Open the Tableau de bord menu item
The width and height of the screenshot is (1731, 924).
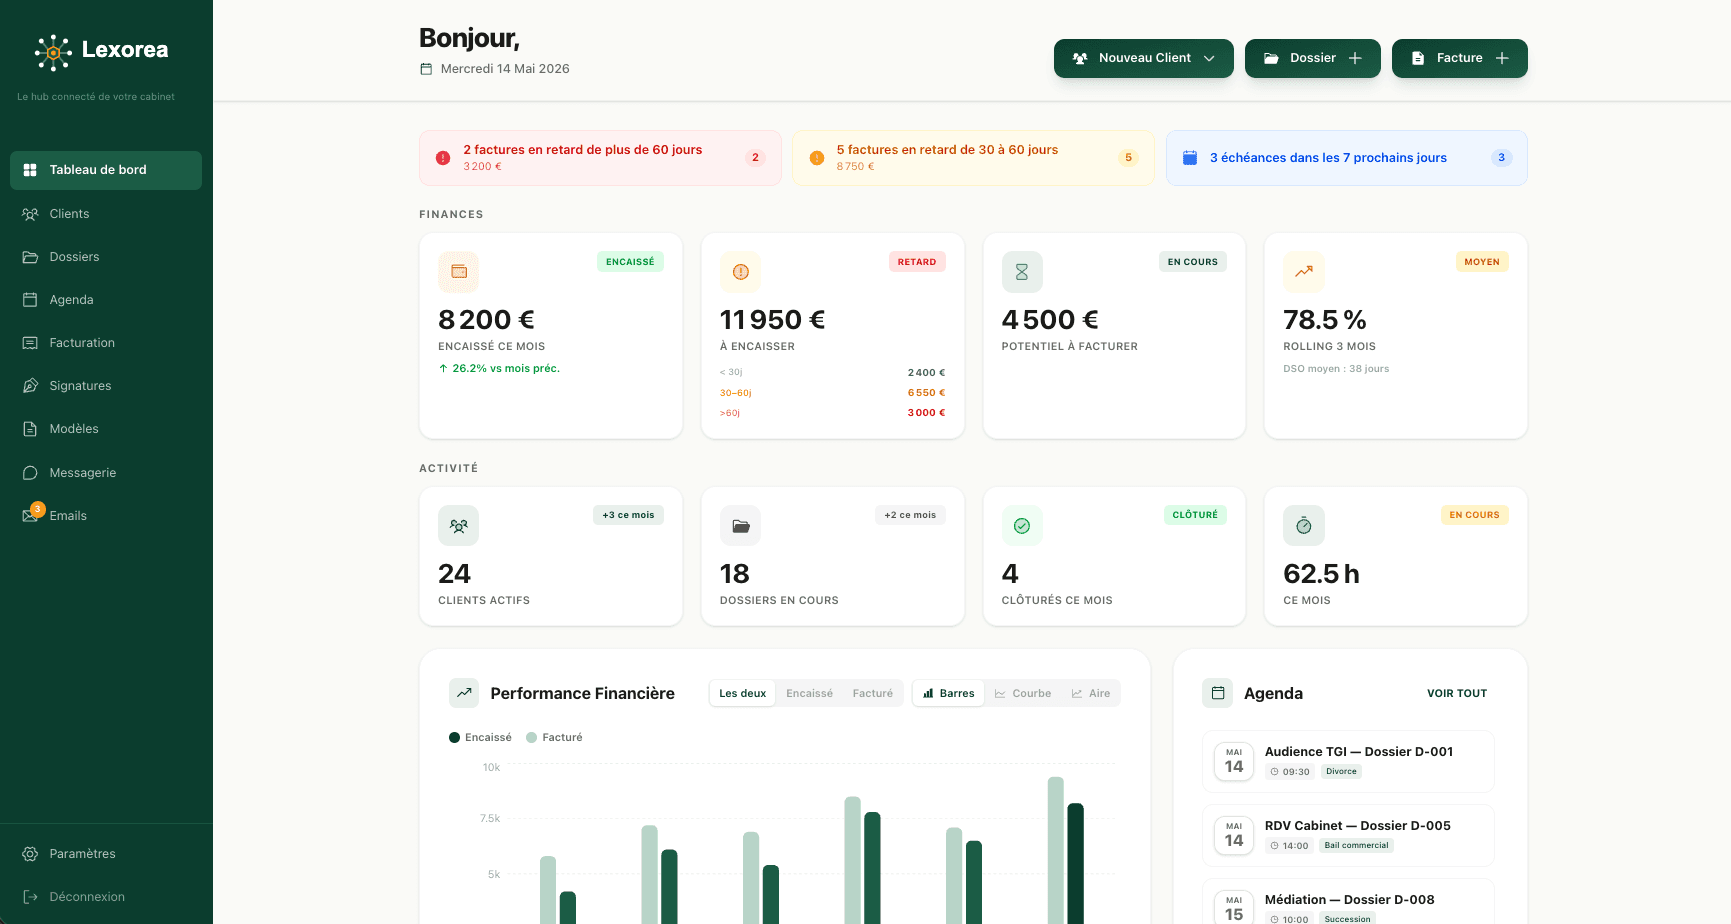[x=106, y=170]
